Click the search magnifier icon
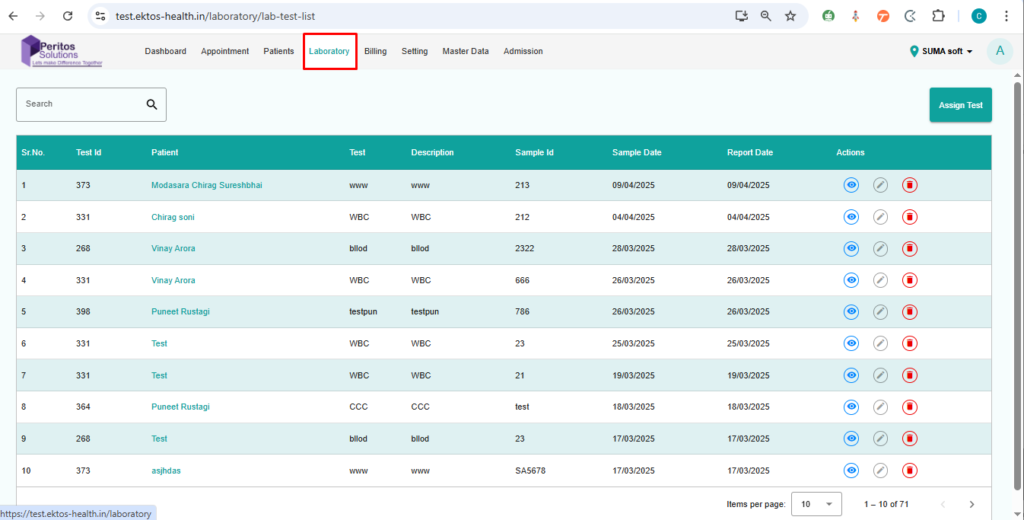This screenshot has height=520, width=1024. click(152, 104)
